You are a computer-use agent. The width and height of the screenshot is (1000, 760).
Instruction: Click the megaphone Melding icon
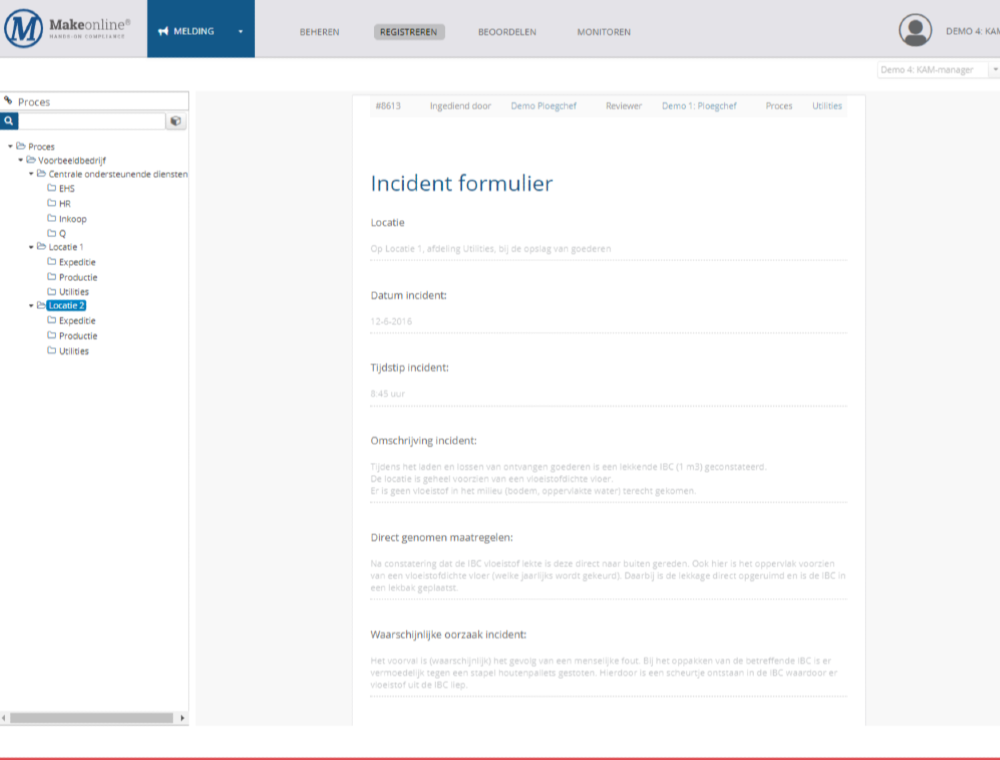pos(163,31)
